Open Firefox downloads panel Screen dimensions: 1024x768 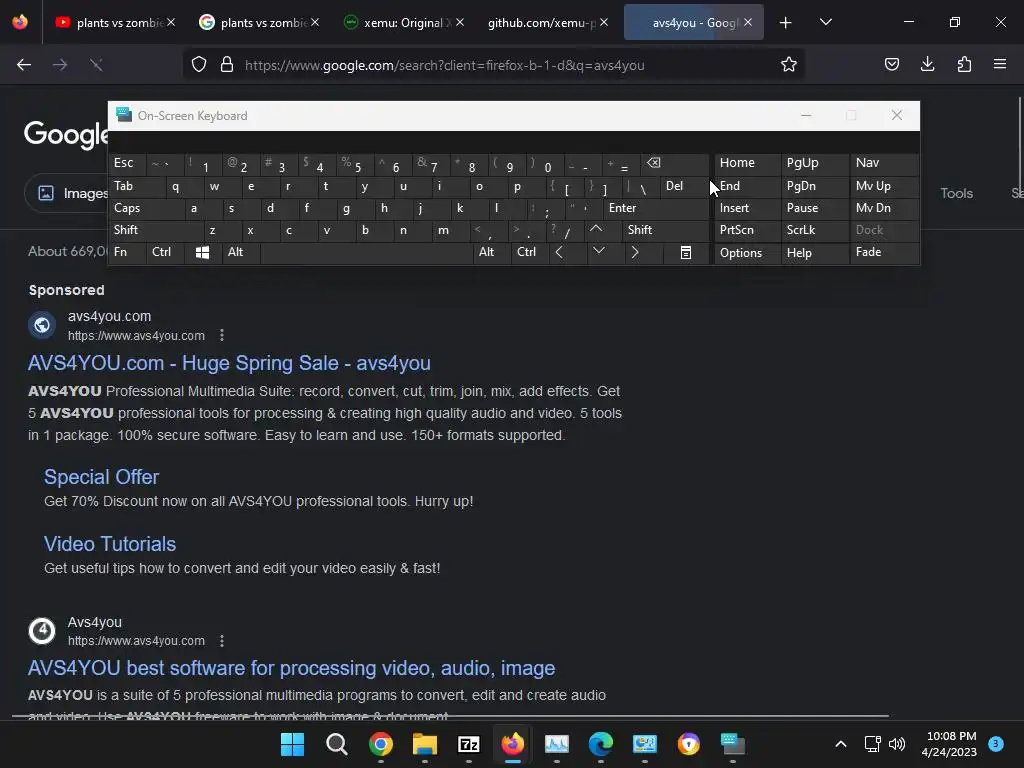point(927,65)
